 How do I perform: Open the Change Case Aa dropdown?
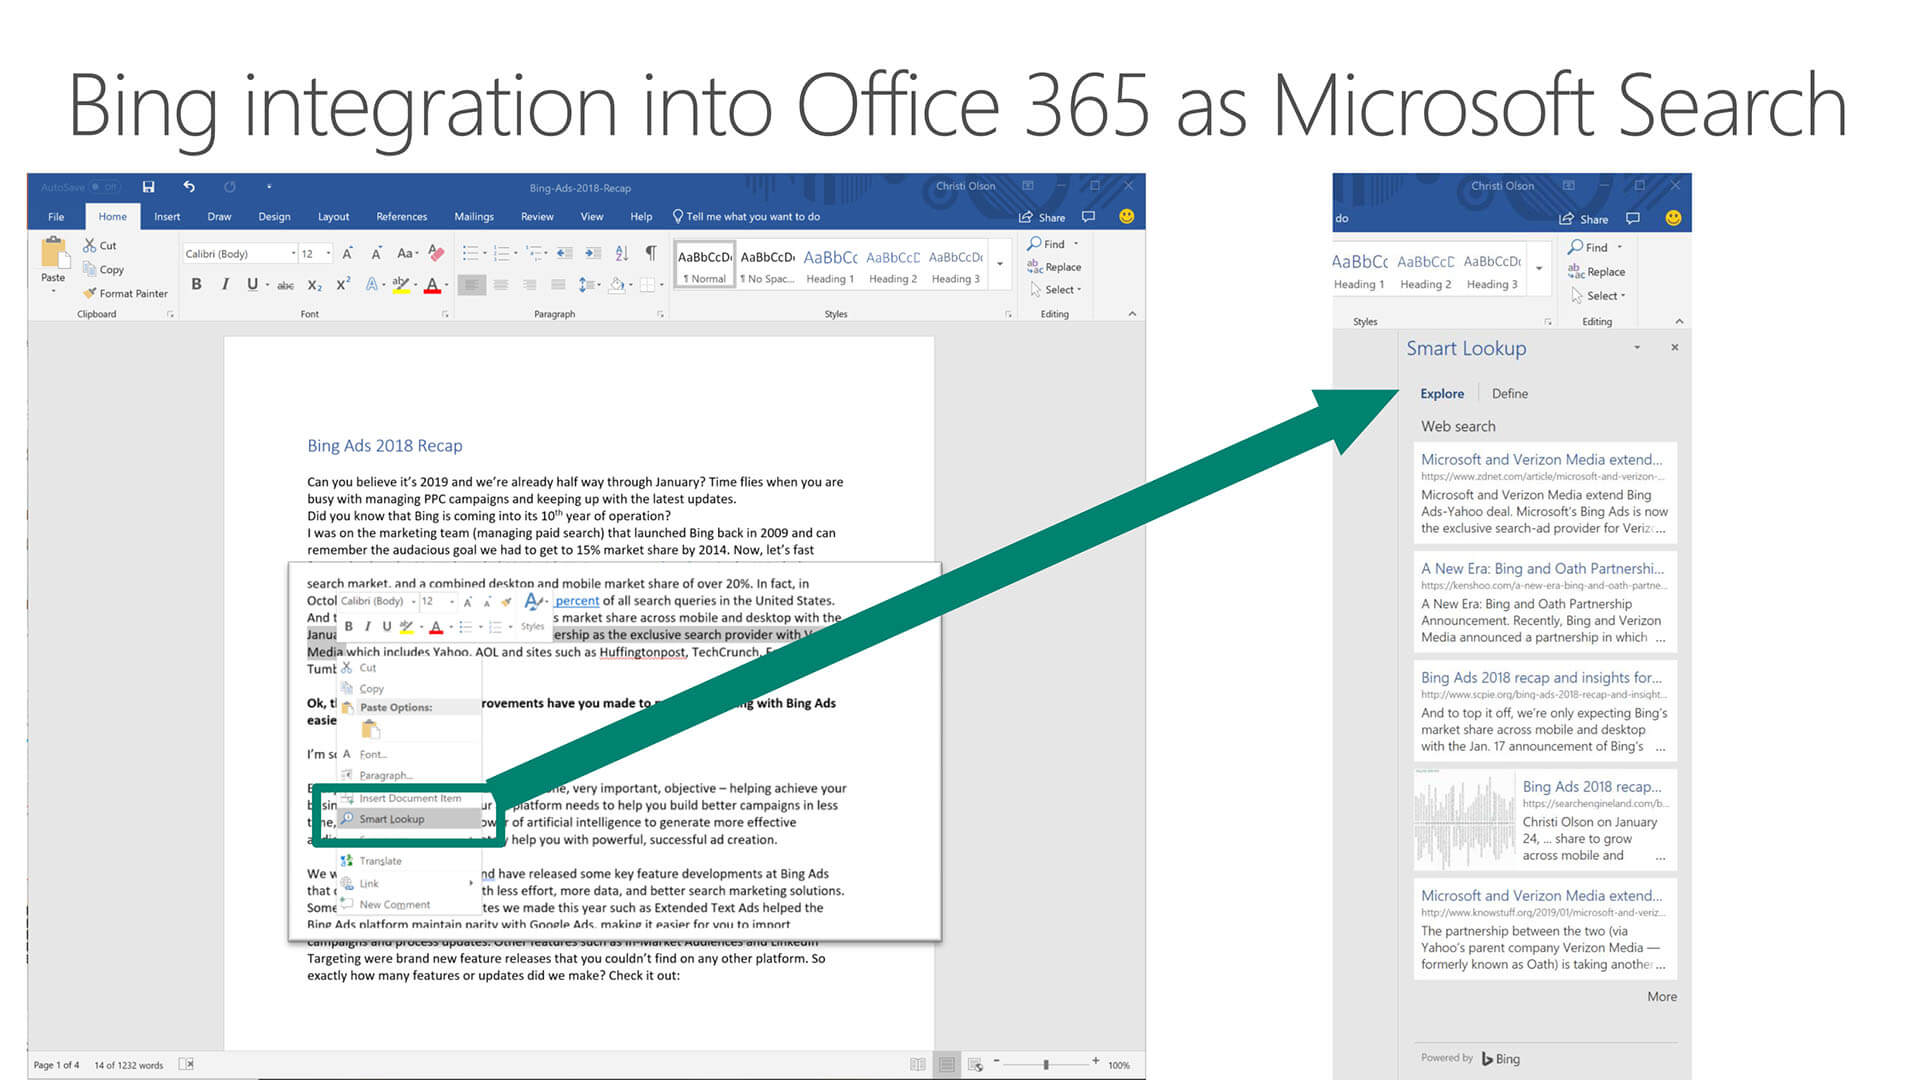click(407, 254)
